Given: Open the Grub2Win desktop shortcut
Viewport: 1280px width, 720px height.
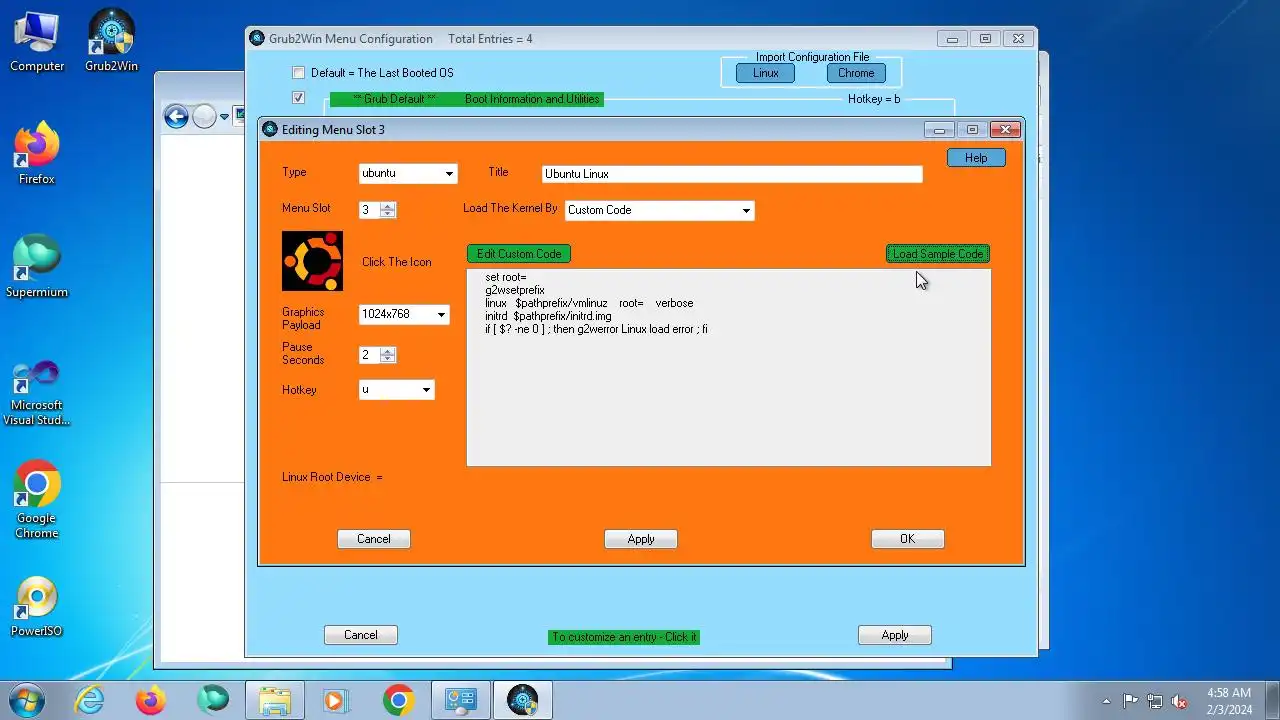Looking at the screenshot, I should 111,41.
